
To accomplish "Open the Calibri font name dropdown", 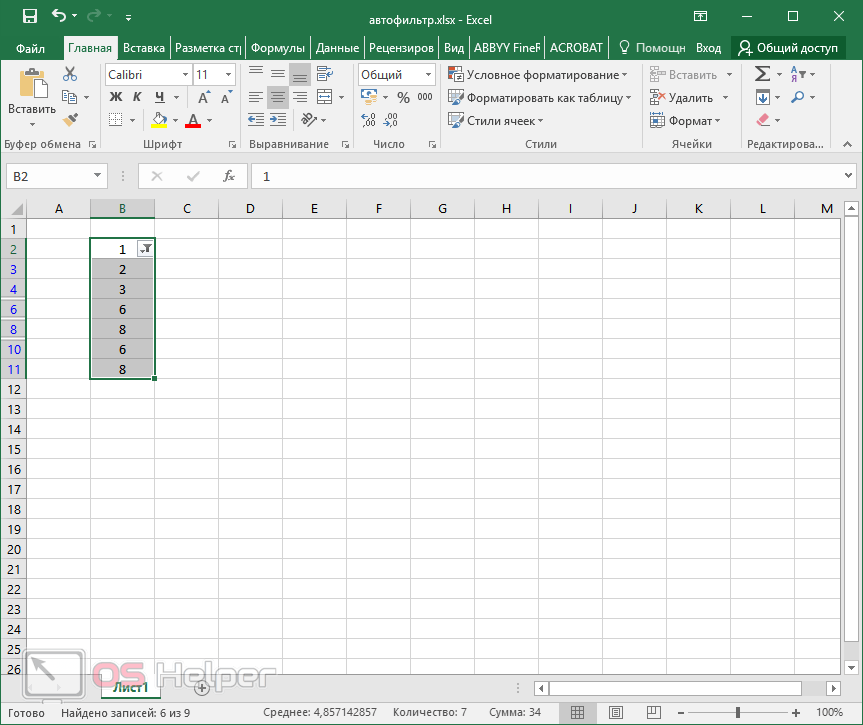I will click(185, 75).
